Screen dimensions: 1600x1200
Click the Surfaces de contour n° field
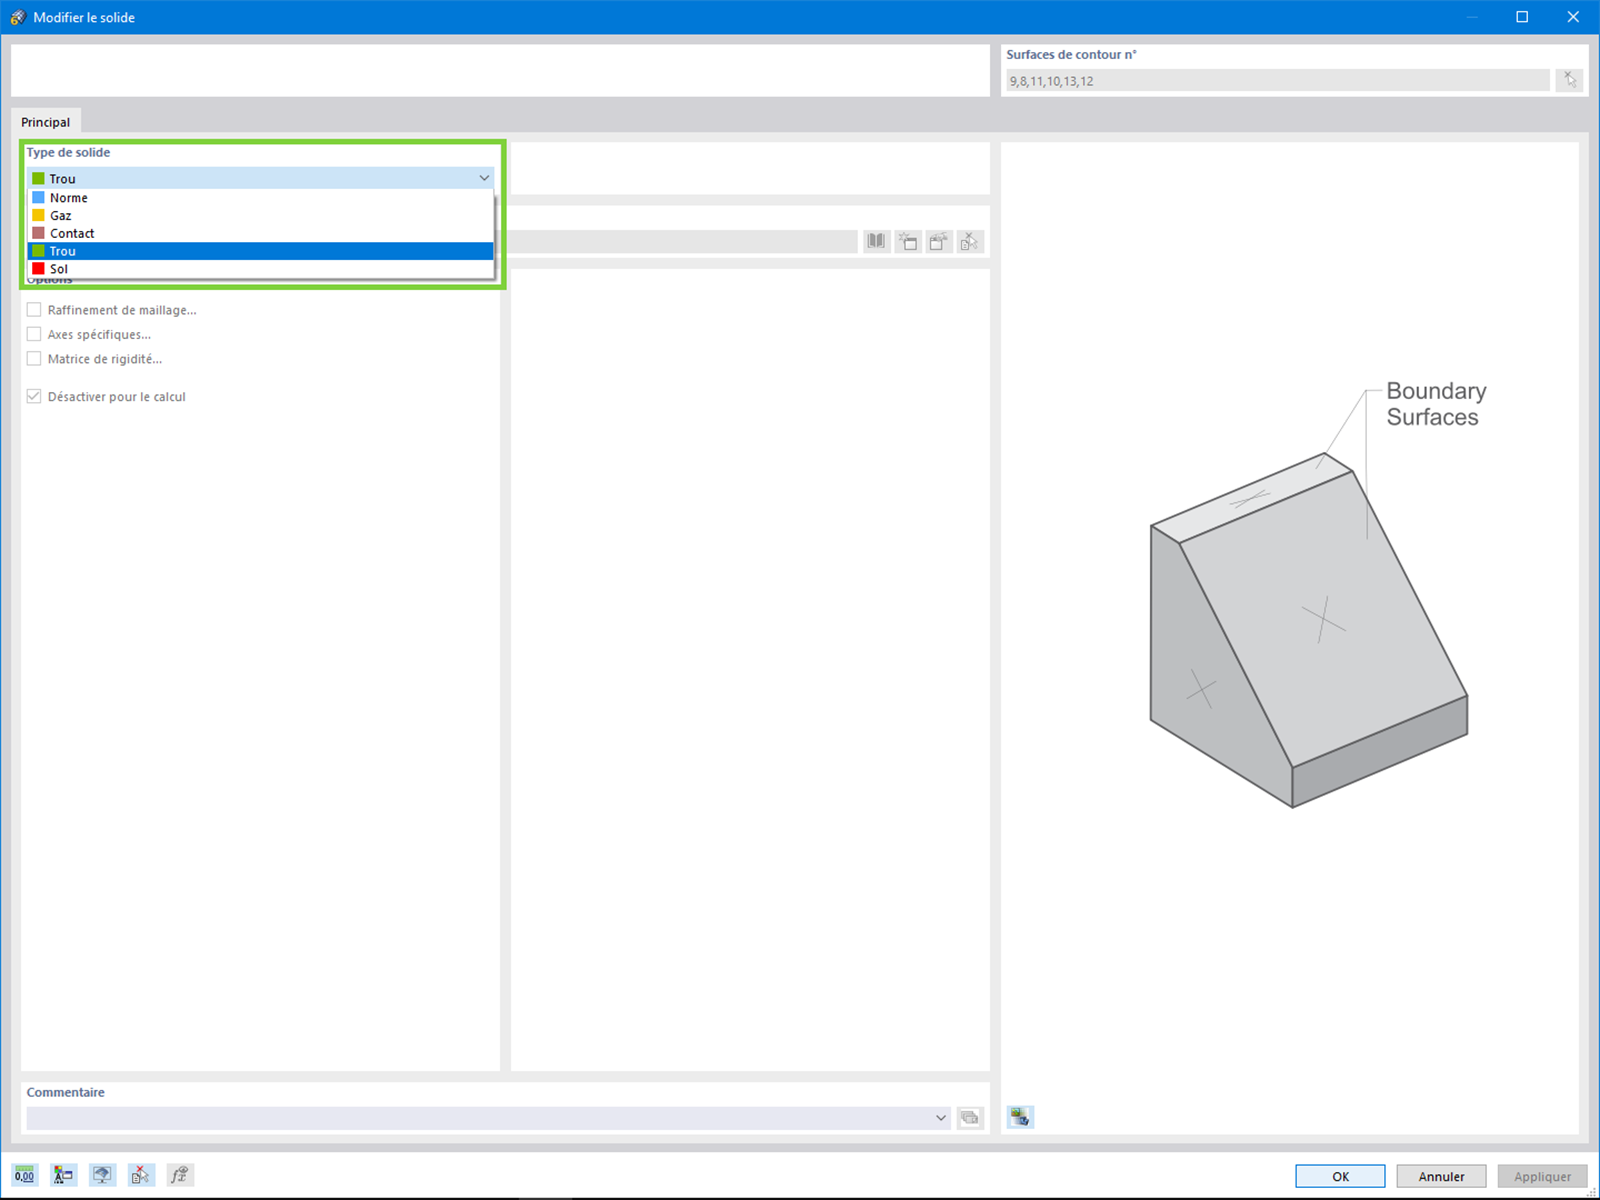1277,81
